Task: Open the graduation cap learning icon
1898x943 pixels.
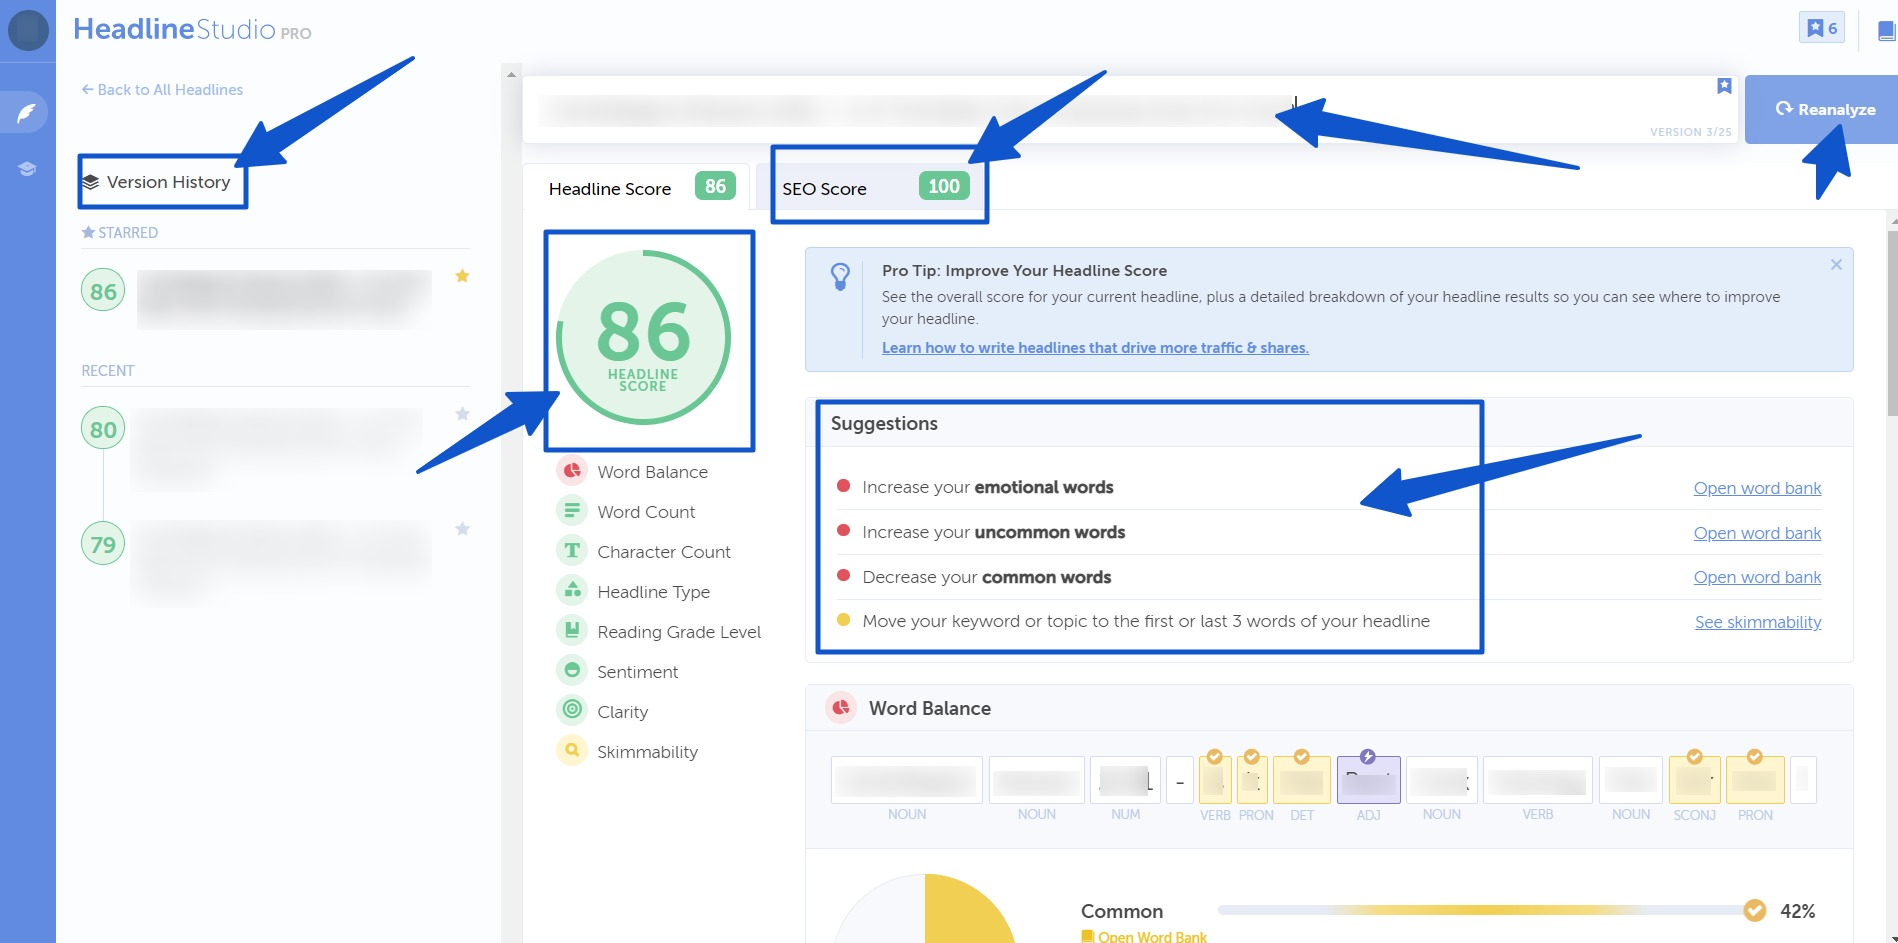Action: tap(27, 169)
